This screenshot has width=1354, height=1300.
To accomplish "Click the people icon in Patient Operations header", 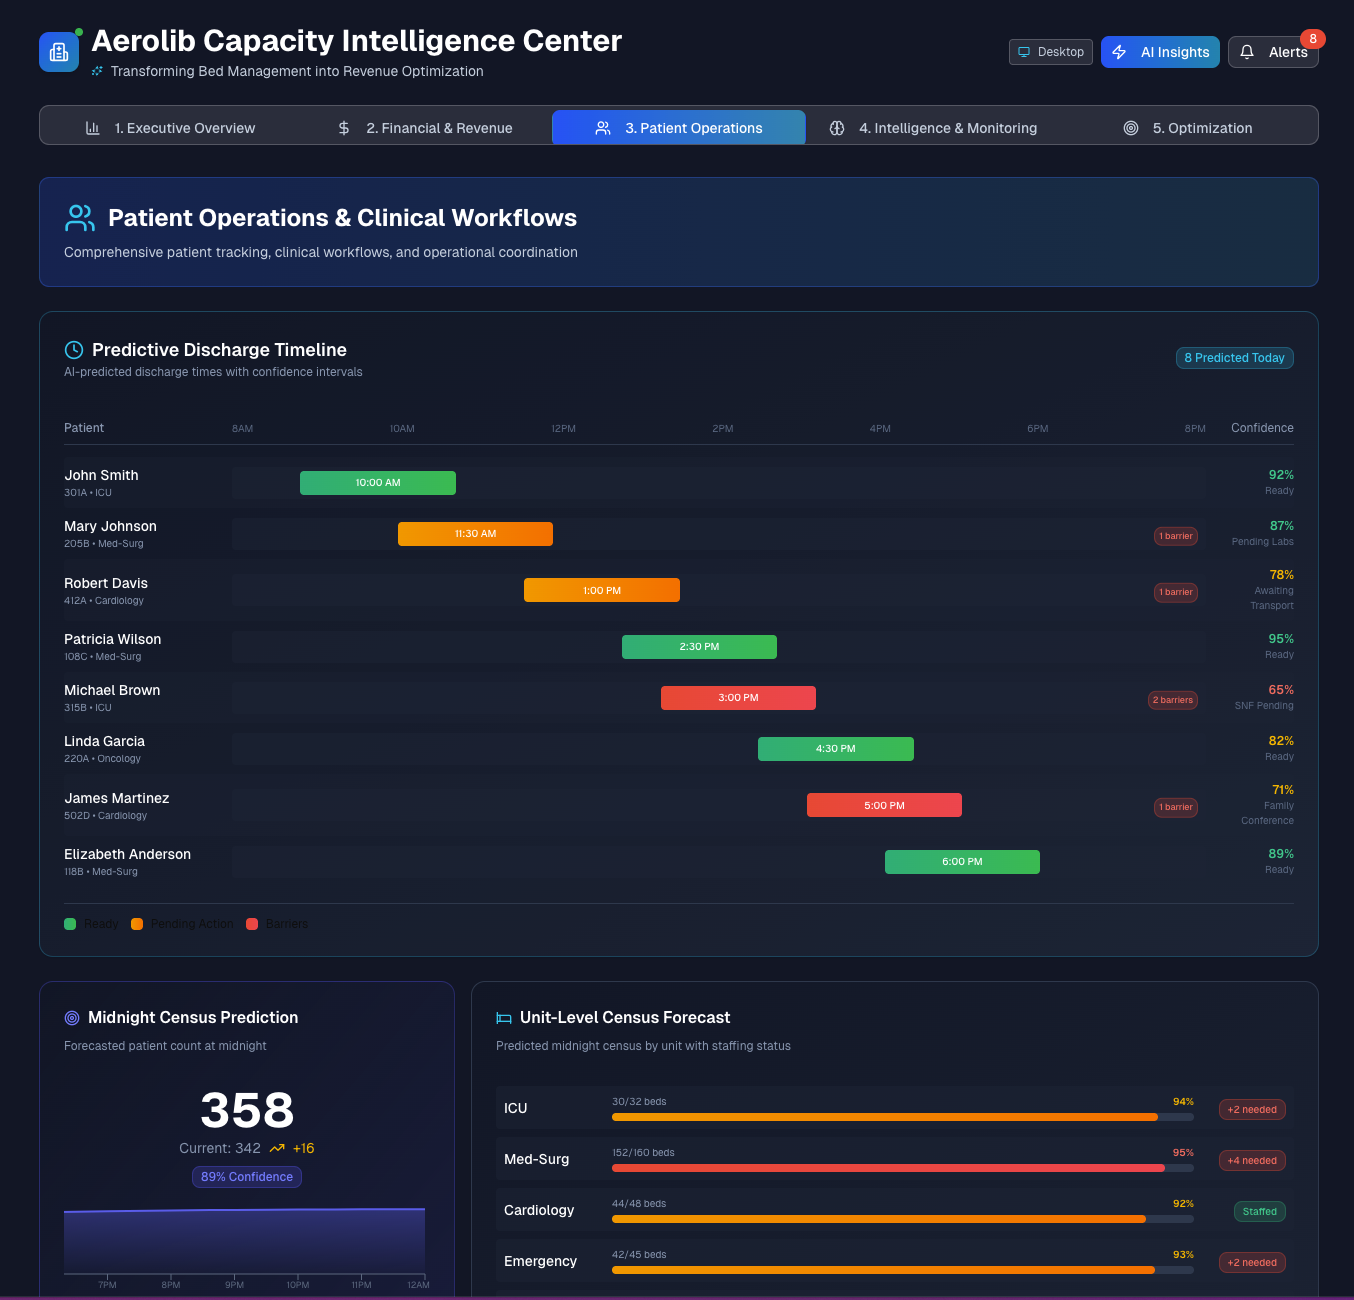I will [80, 218].
